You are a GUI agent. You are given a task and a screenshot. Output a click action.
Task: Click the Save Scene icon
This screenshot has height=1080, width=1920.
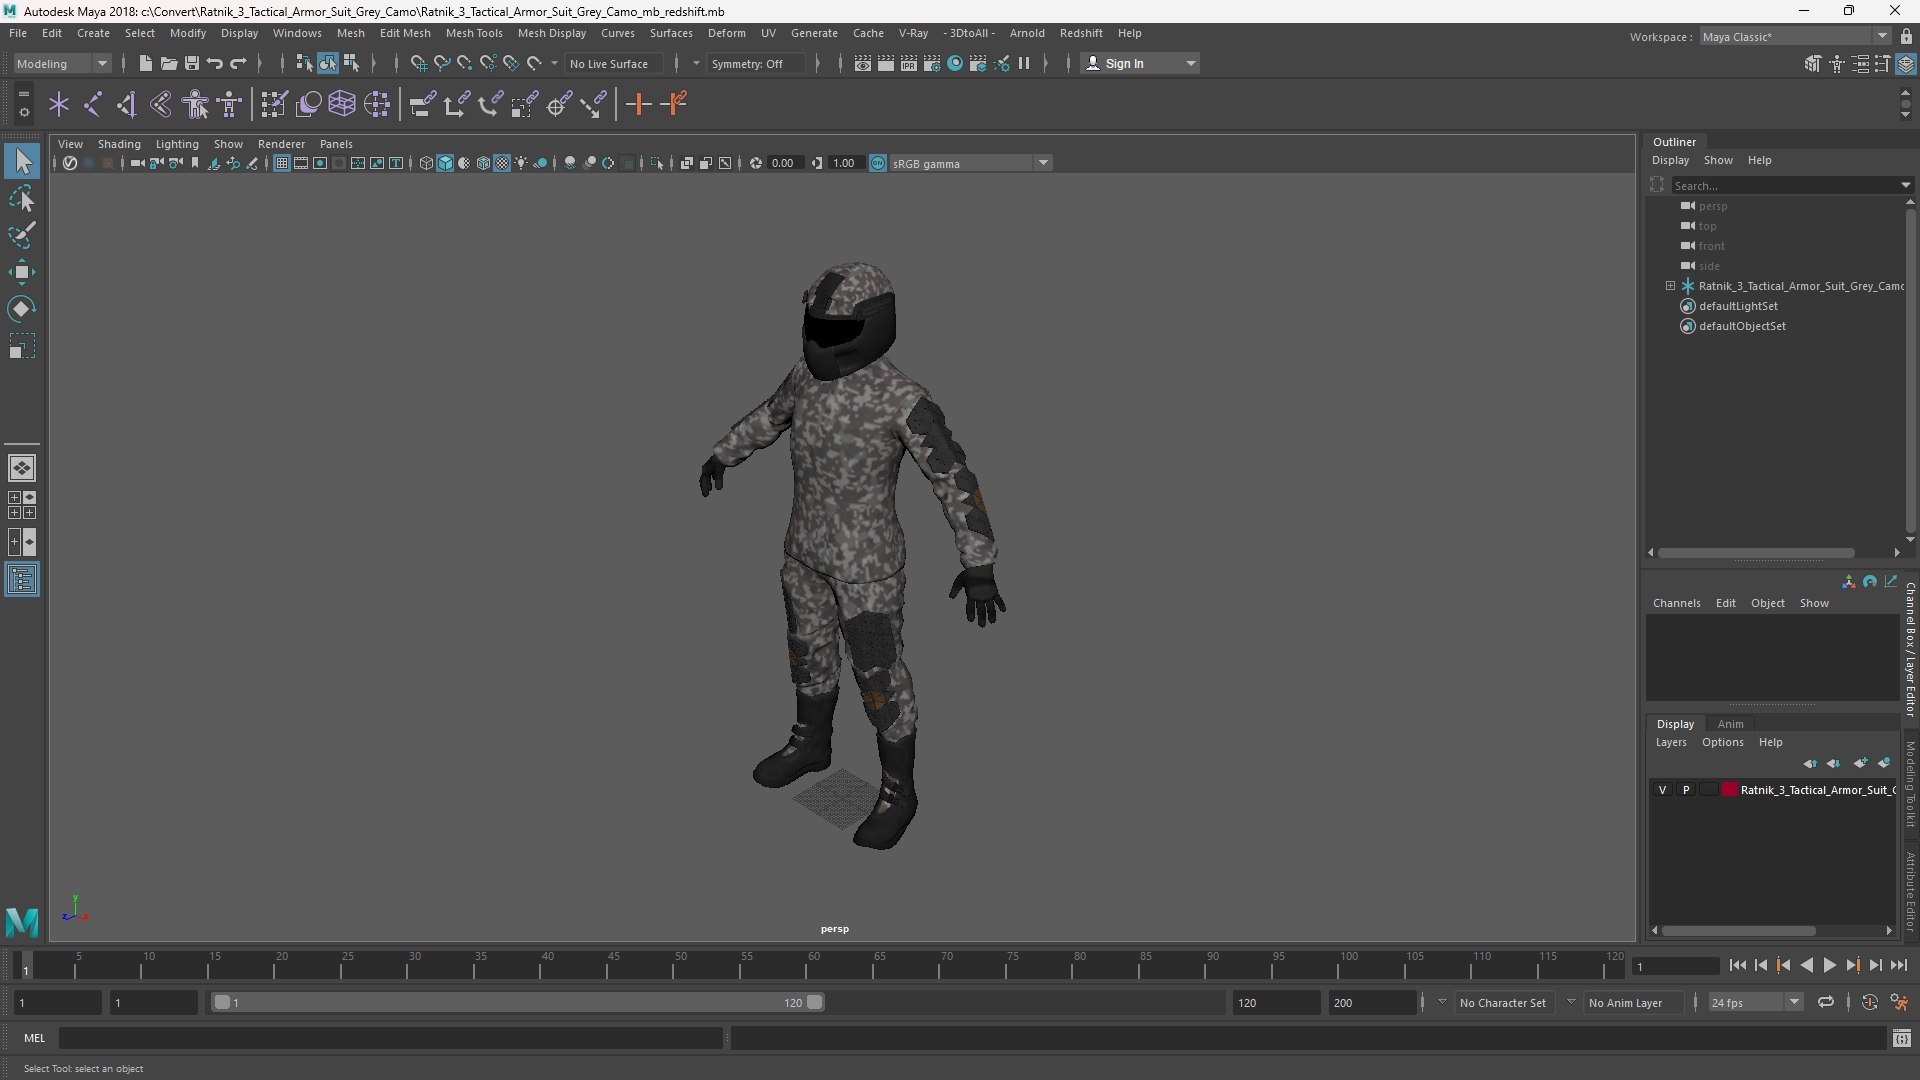pos(192,63)
